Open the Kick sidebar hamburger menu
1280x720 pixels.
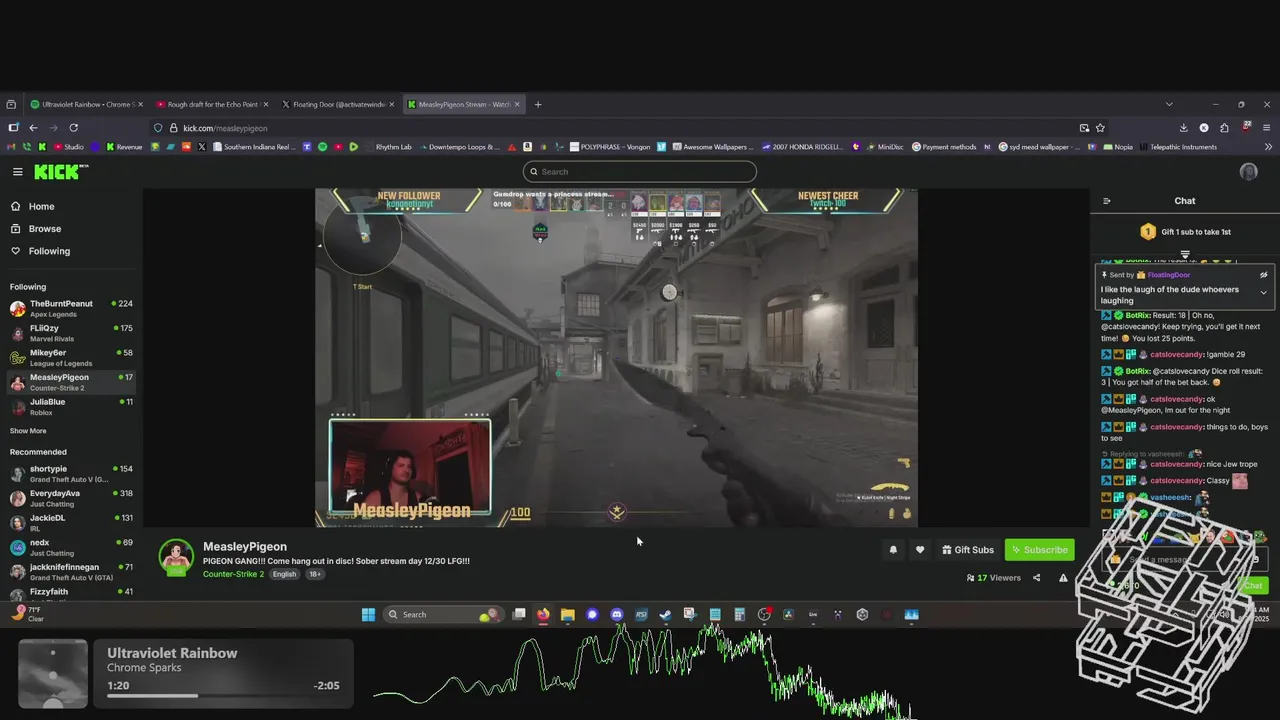click(x=17, y=172)
